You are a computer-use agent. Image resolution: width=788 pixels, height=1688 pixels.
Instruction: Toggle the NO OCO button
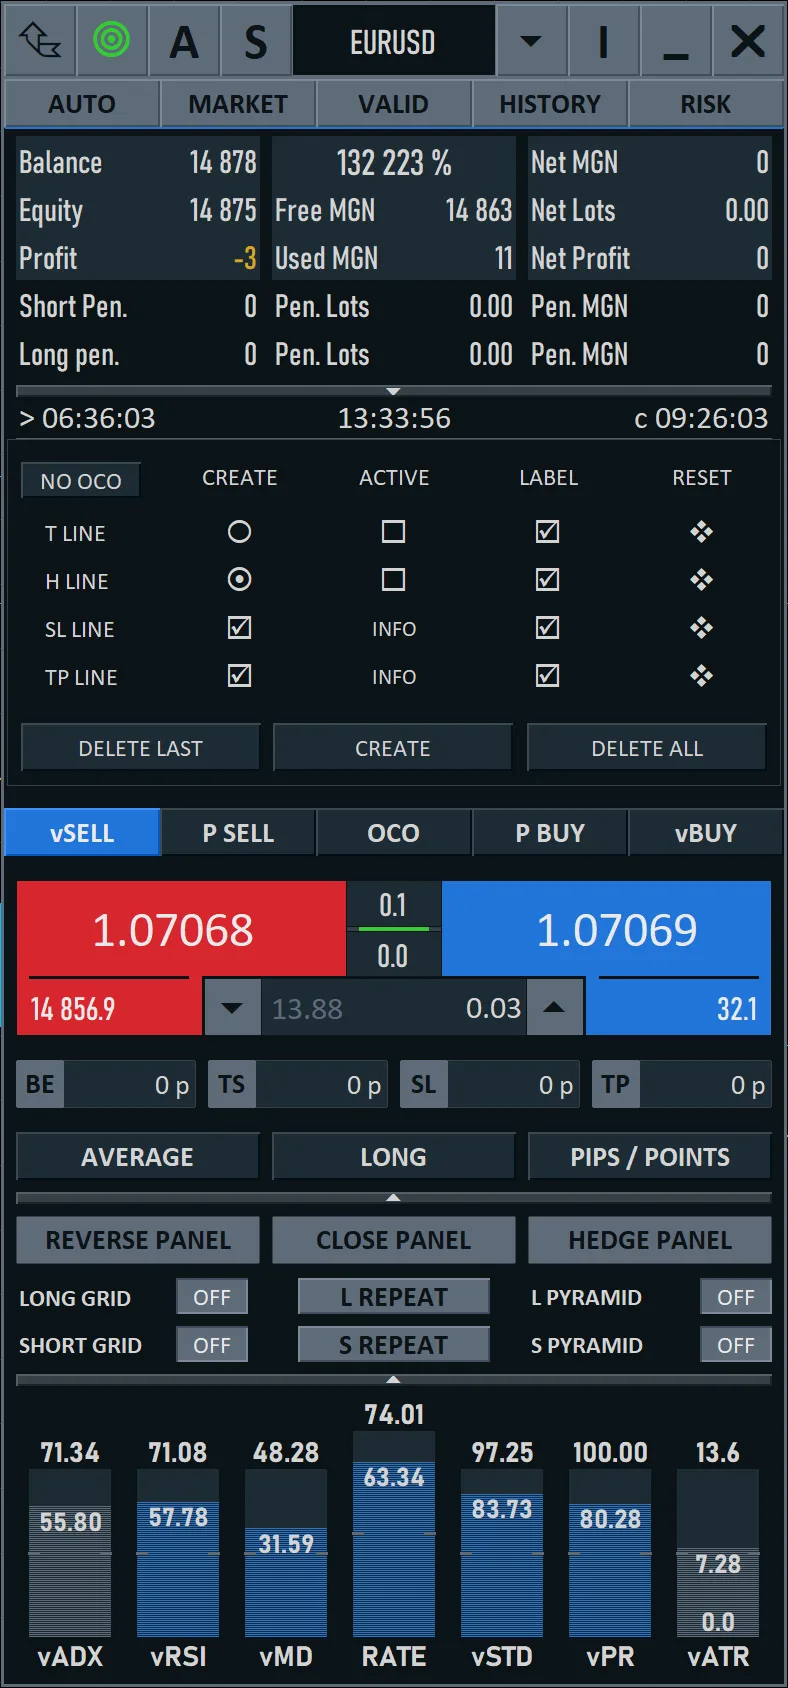tap(81, 481)
